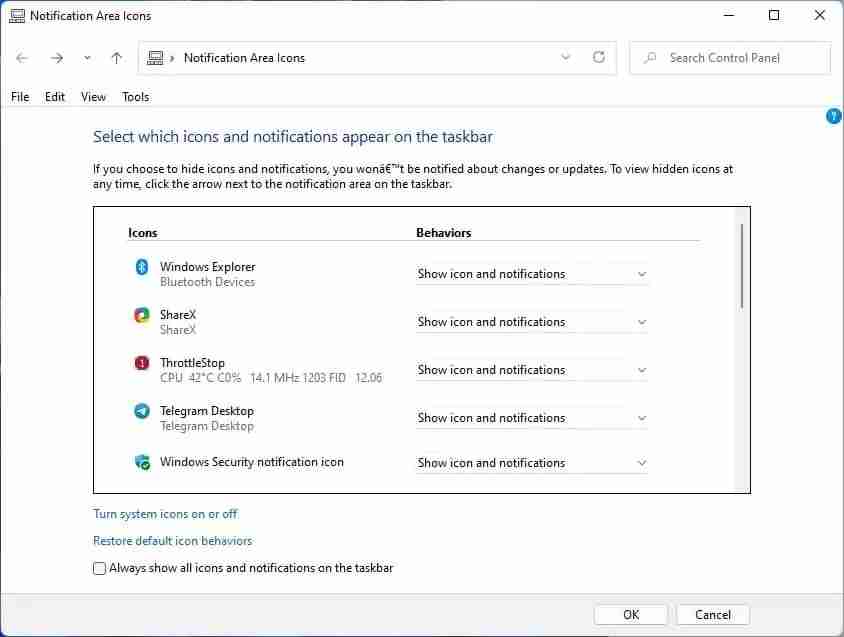Click the ThrottleStop icon

[x=140, y=363]
